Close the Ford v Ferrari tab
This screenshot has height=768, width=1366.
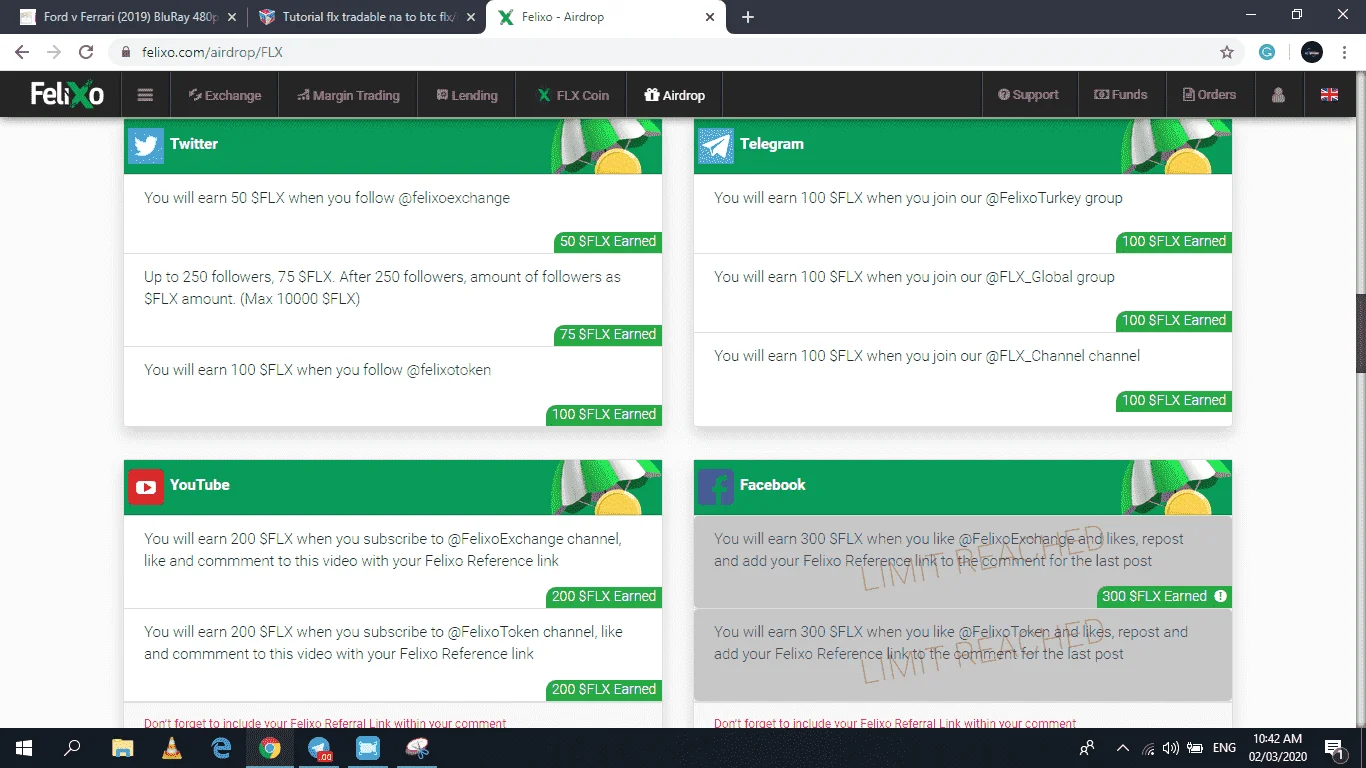pos(232,17)
